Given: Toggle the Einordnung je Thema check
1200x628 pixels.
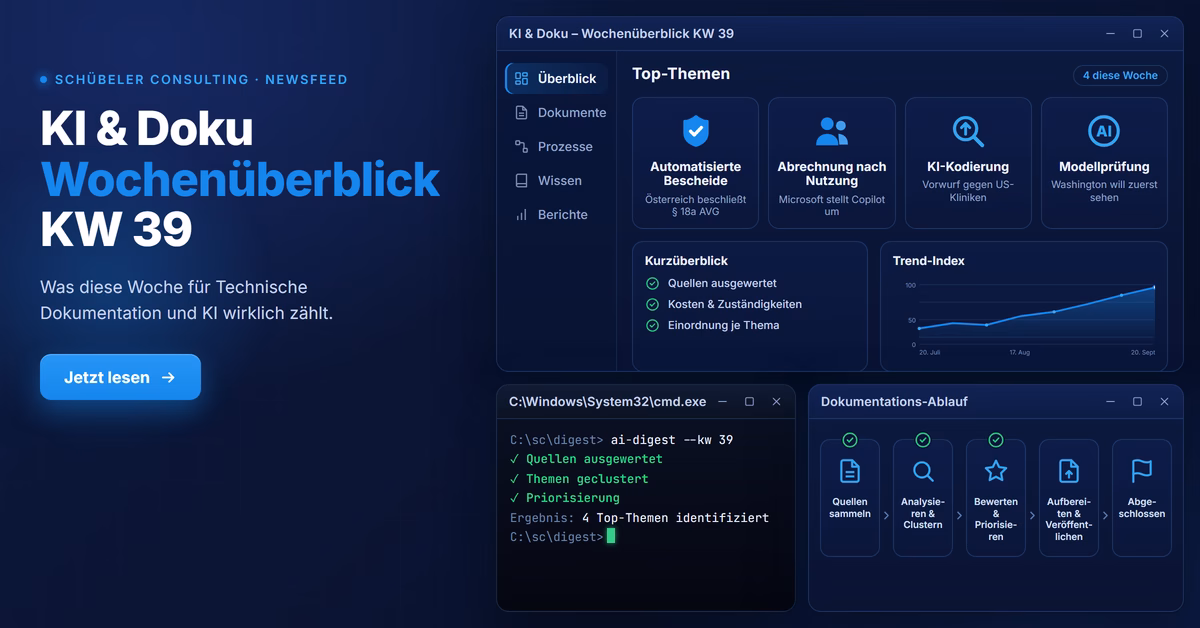Looking at the screenshot, I should tap(652, 325).
